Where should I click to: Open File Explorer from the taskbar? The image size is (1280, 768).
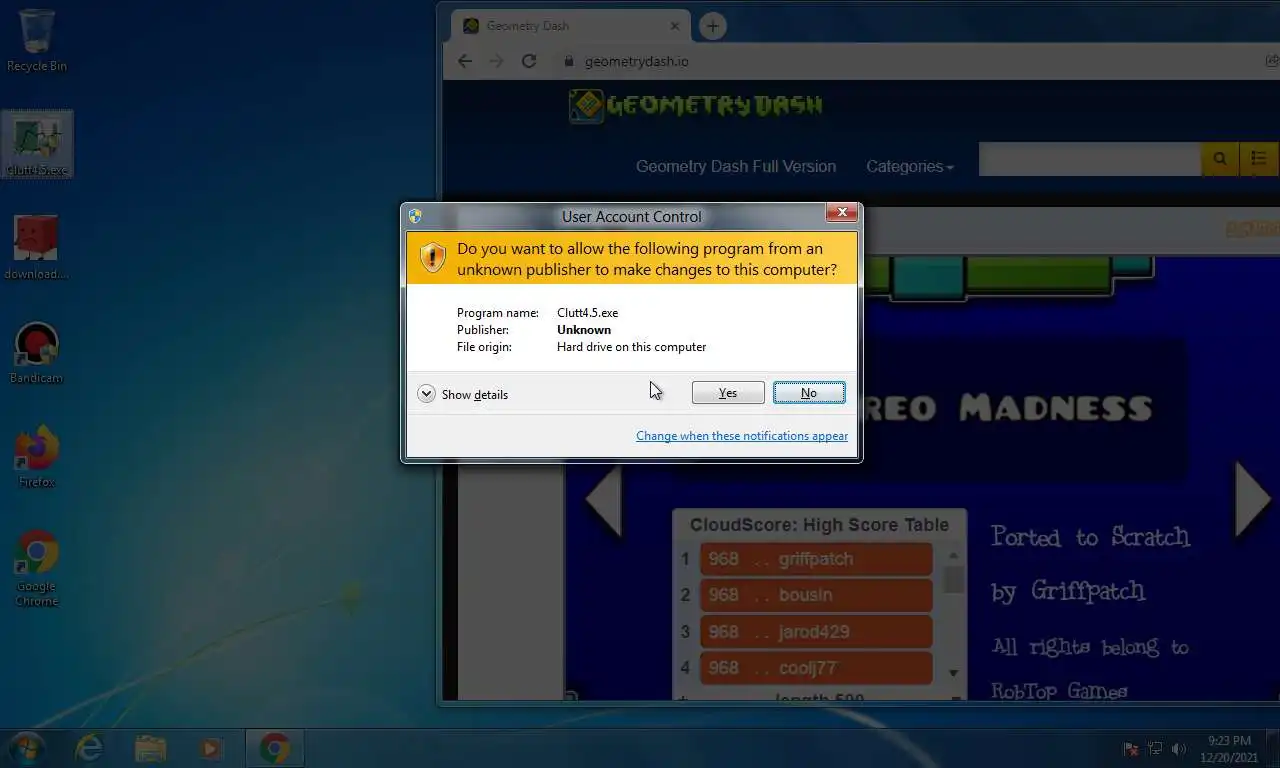150,748
